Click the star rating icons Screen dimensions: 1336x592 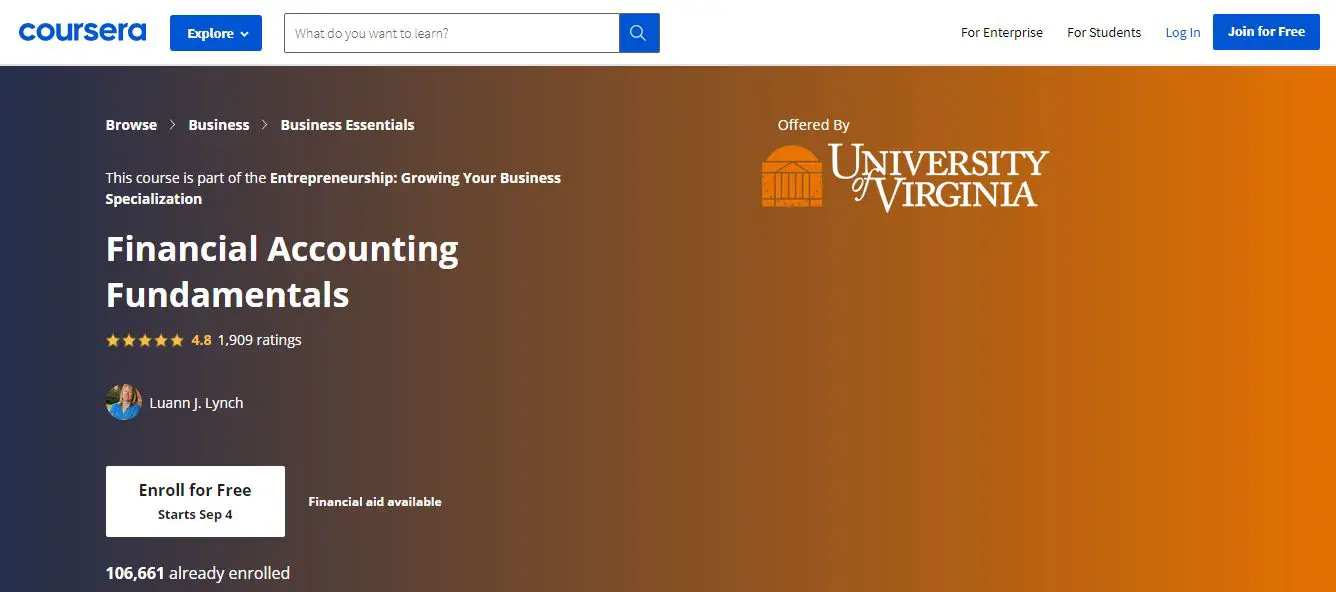coord(145,340)
